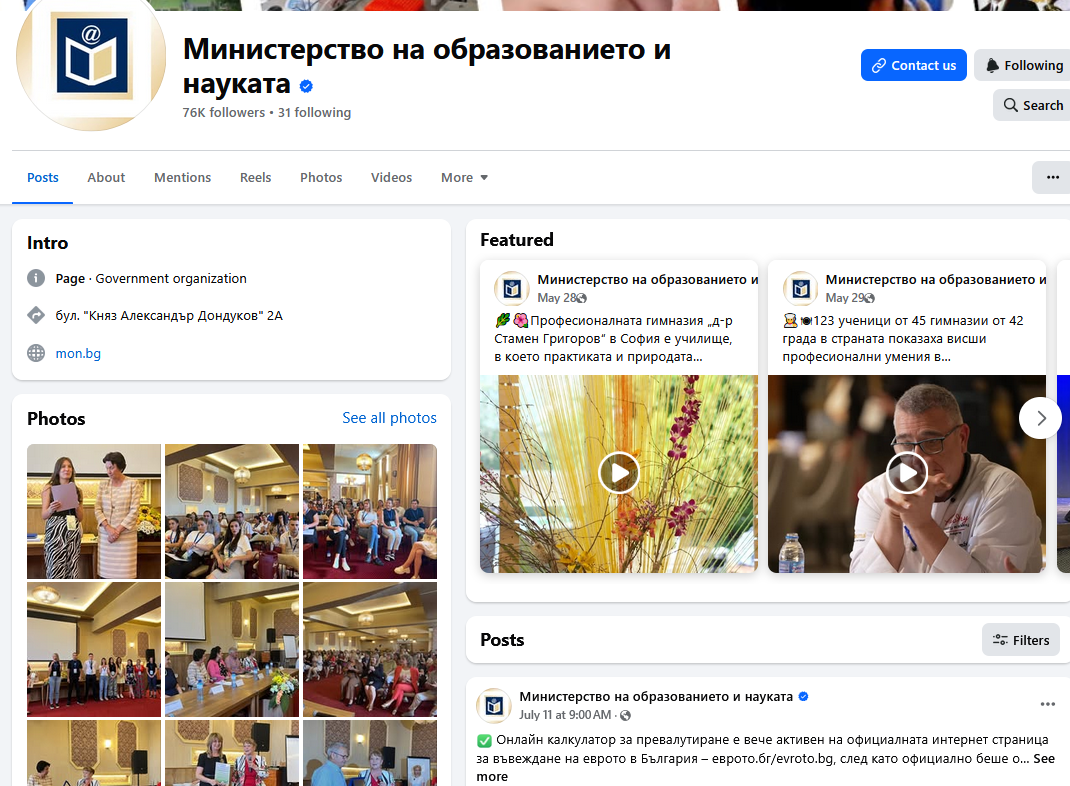
Task: Open bottom-middle photo of women presenting
Action: click(x=232, y=753)
